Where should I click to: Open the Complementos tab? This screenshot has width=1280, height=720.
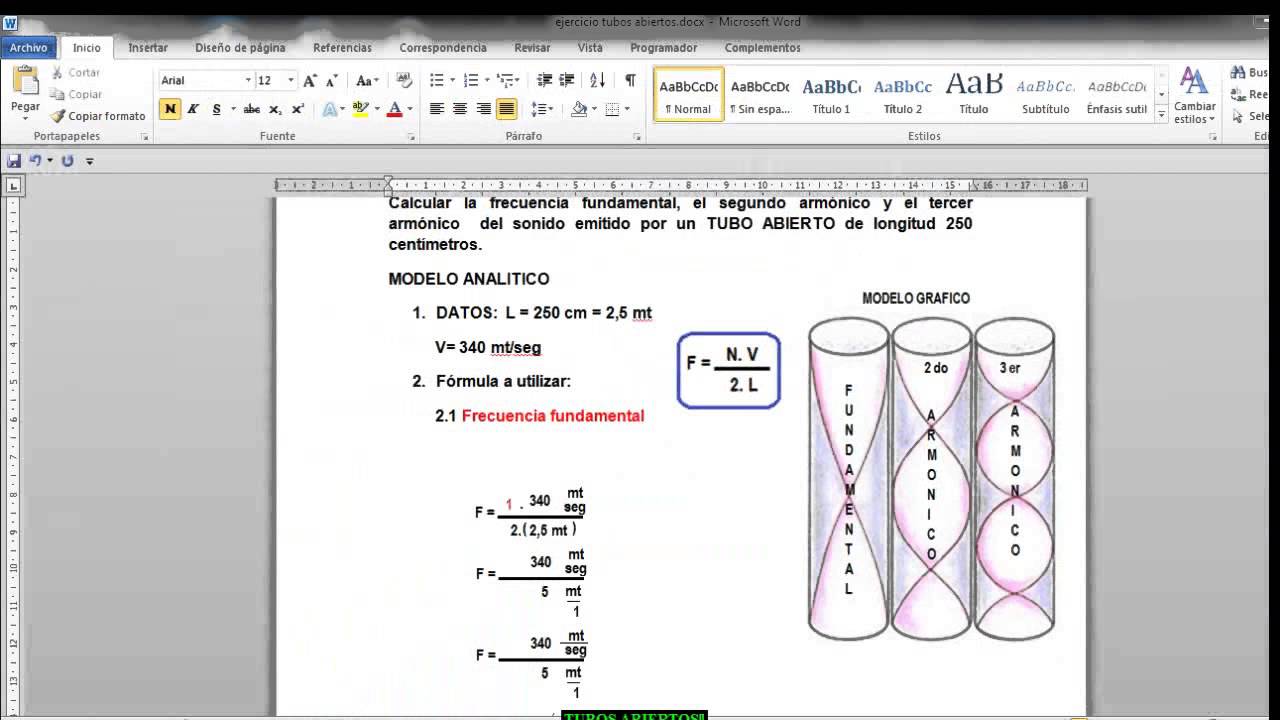pyautogui.click(x=763, y=47)
